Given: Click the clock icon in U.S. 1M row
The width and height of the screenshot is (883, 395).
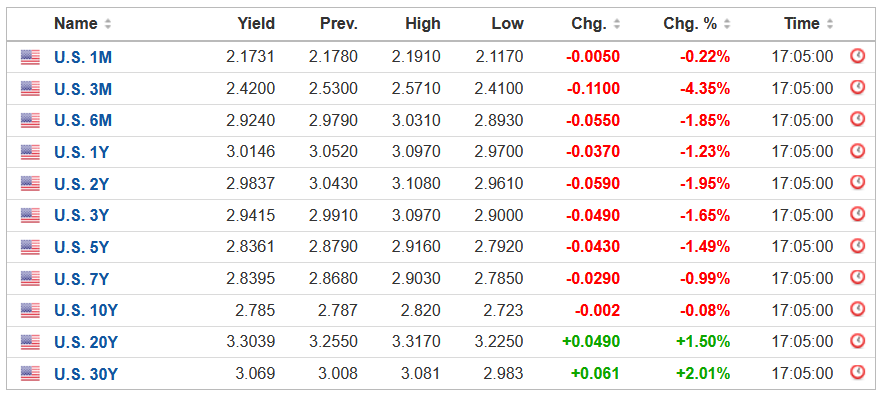Looking at the screenshot, I should tap(857, 56).
